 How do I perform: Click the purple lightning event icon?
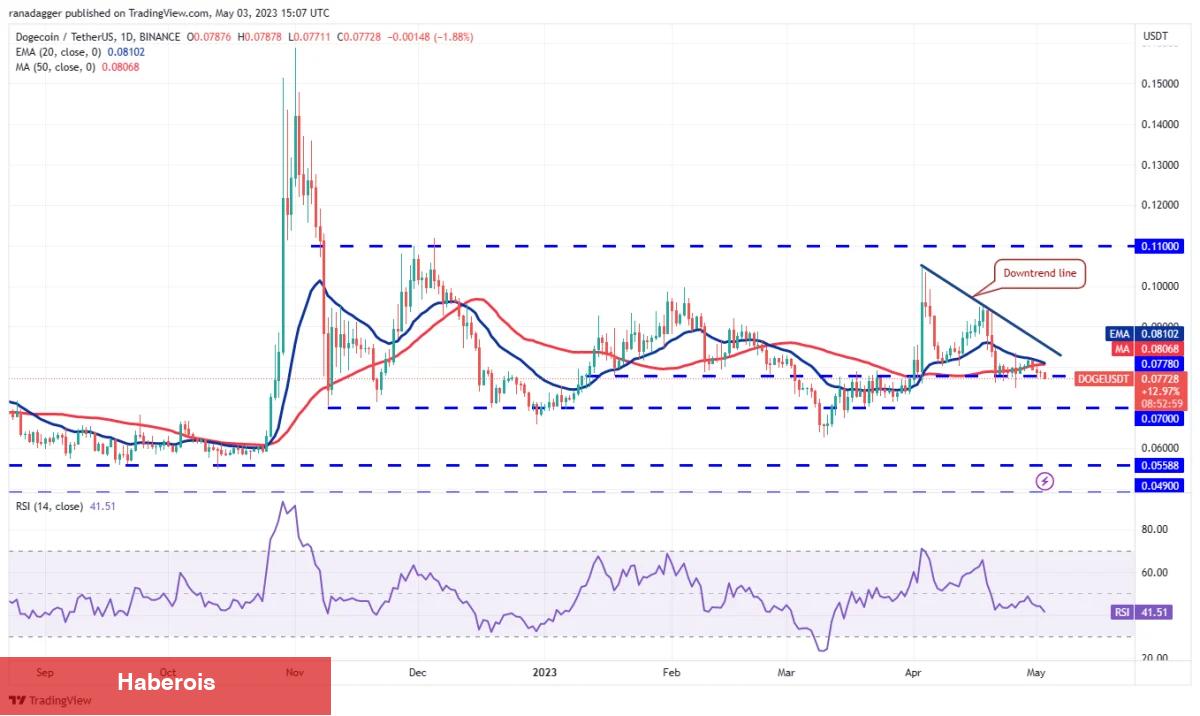1045,481
